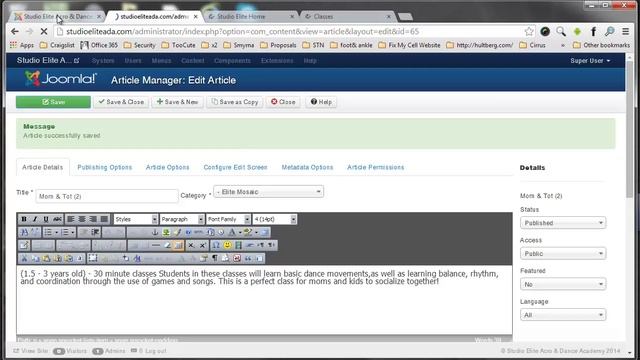The width and height of the screenshot is (640, 360).
Task: Click the View Site link
Action: [x=31, y=351]
